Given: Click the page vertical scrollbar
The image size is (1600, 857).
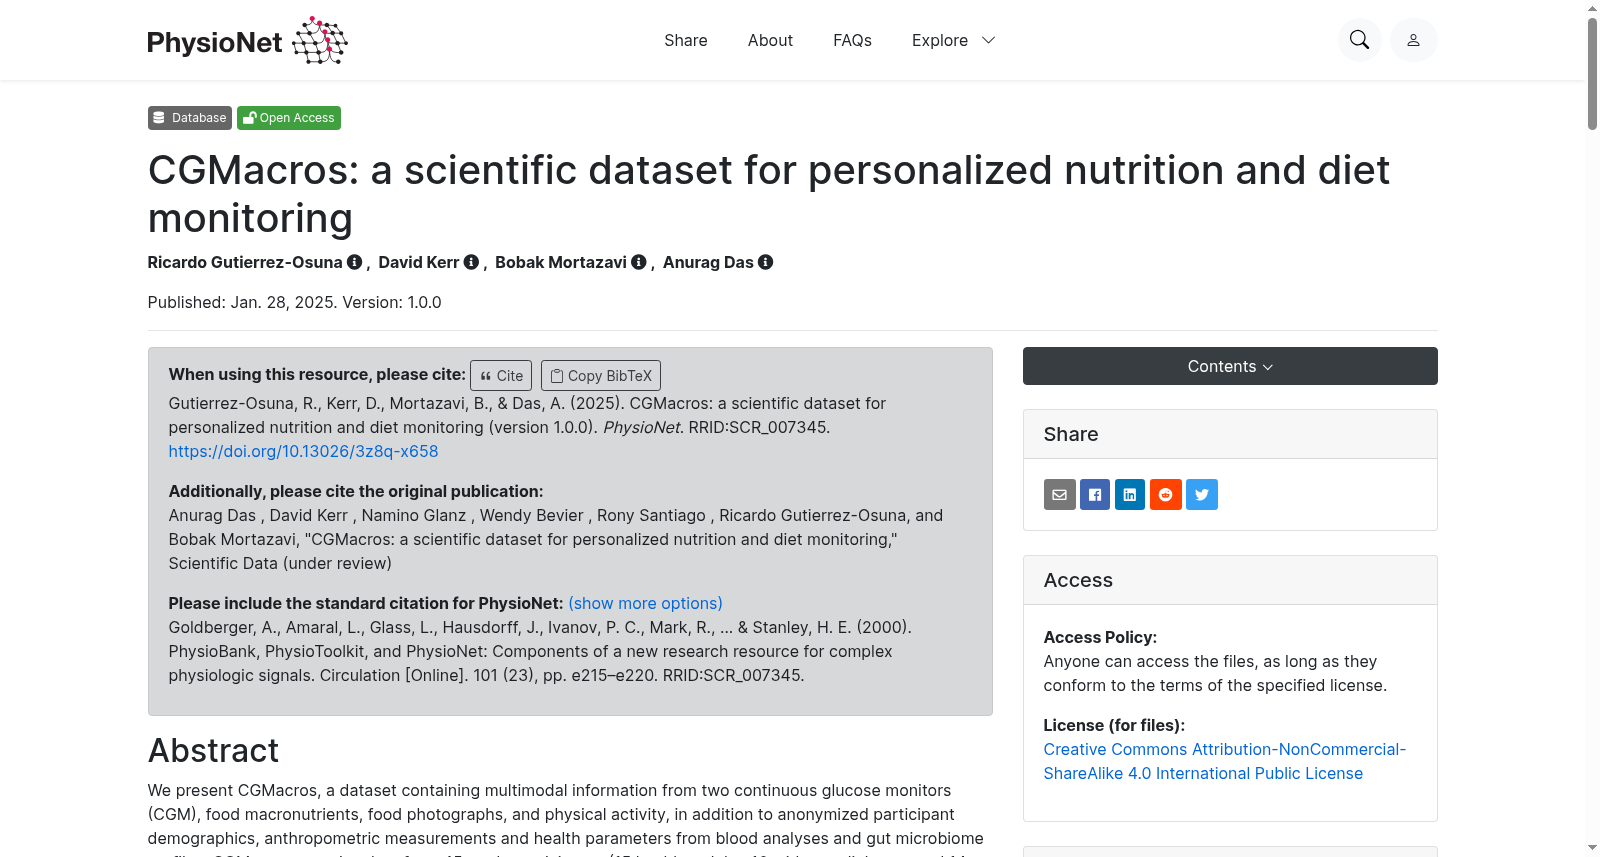Looking at the screenshot, I should pos(1592,428).
